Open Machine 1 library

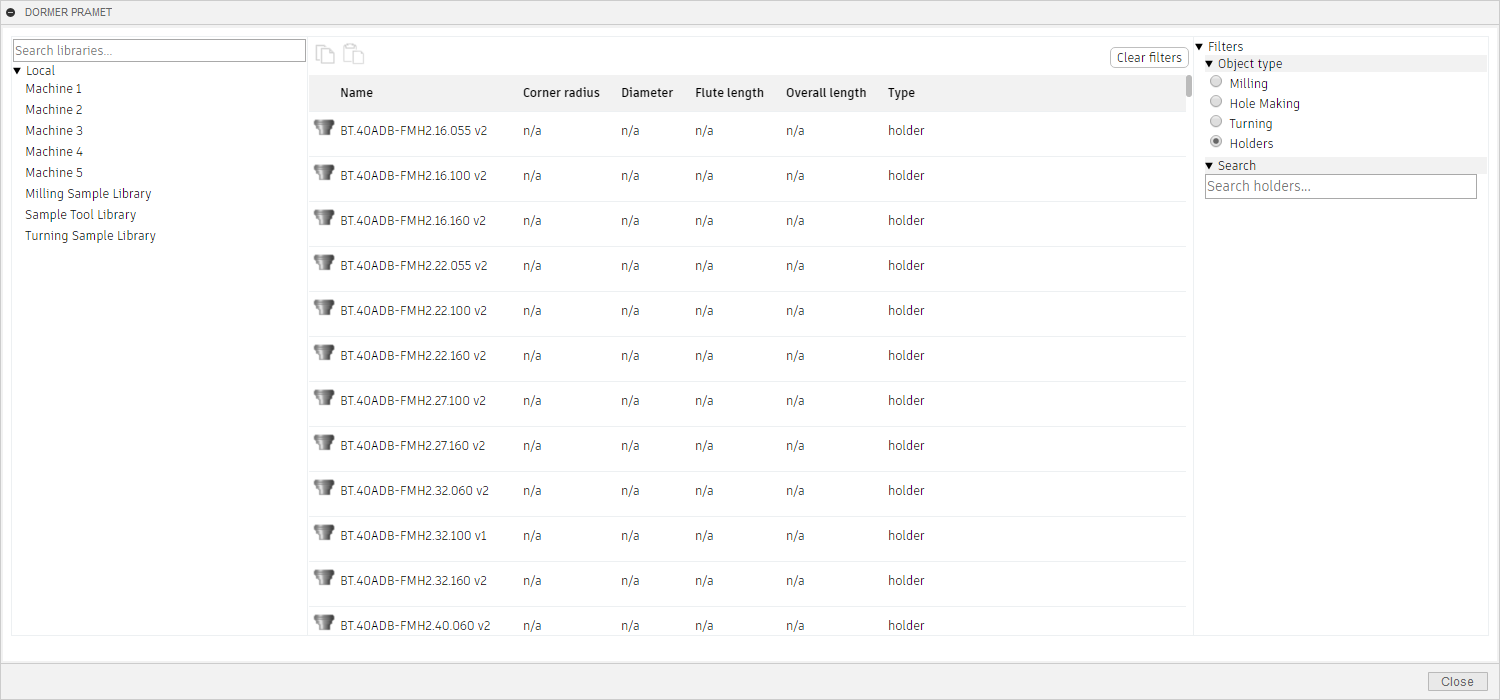(54, 89)
